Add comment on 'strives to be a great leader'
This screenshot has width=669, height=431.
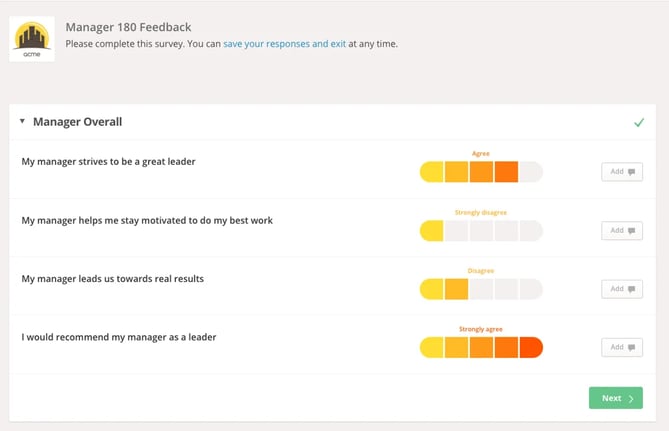coord(621,172)
